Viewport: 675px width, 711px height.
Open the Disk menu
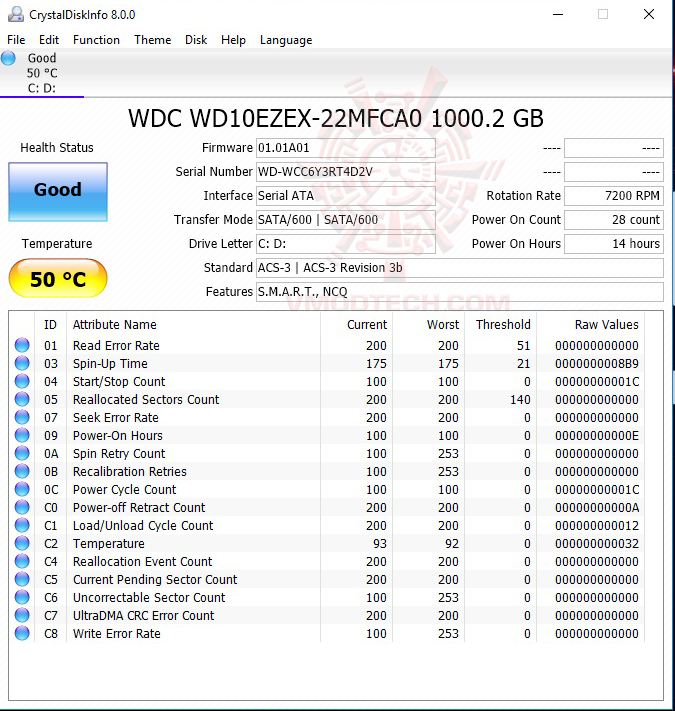pyautogui.click(x=196, y=40)
